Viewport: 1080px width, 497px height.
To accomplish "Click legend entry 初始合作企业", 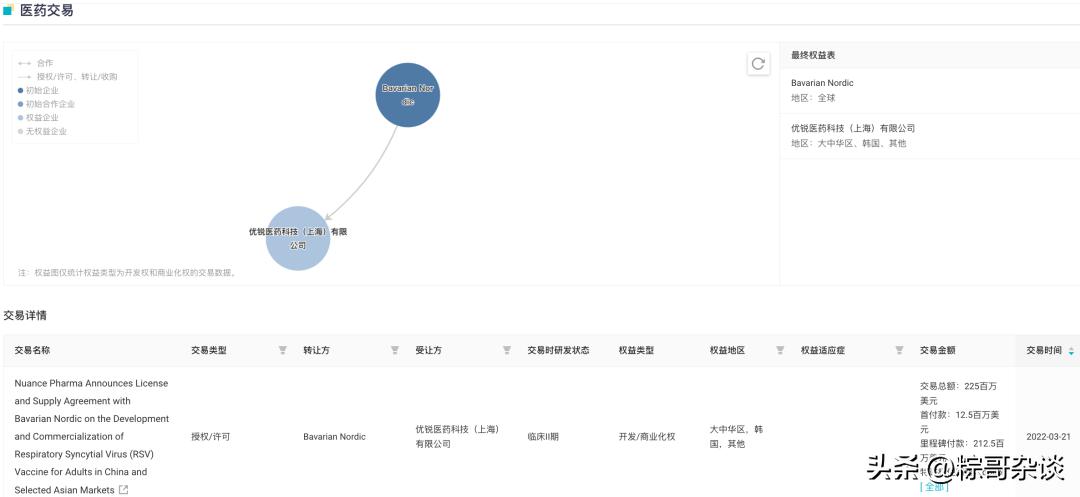I will tap(45, 104).
